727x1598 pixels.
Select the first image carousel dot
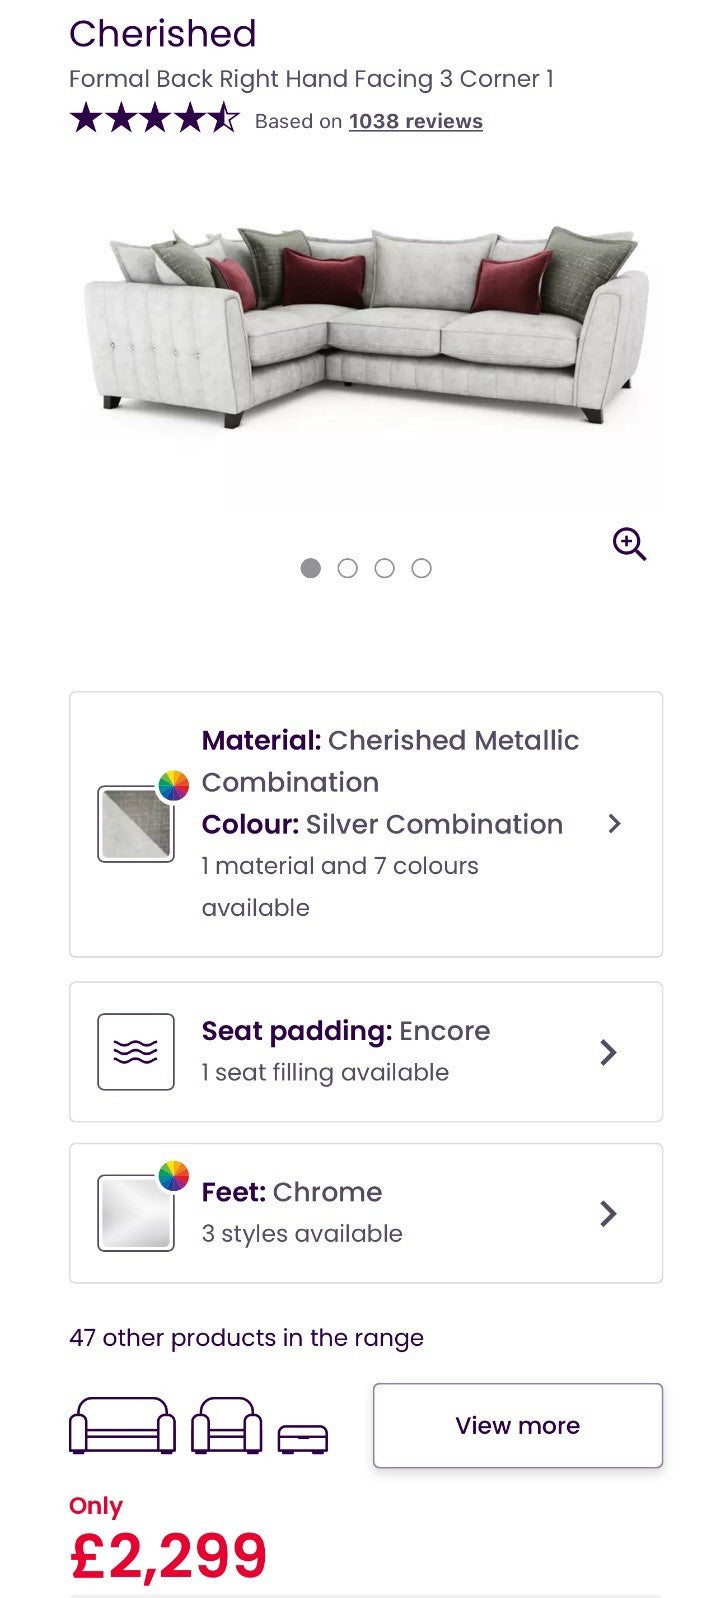pos(311,568)
